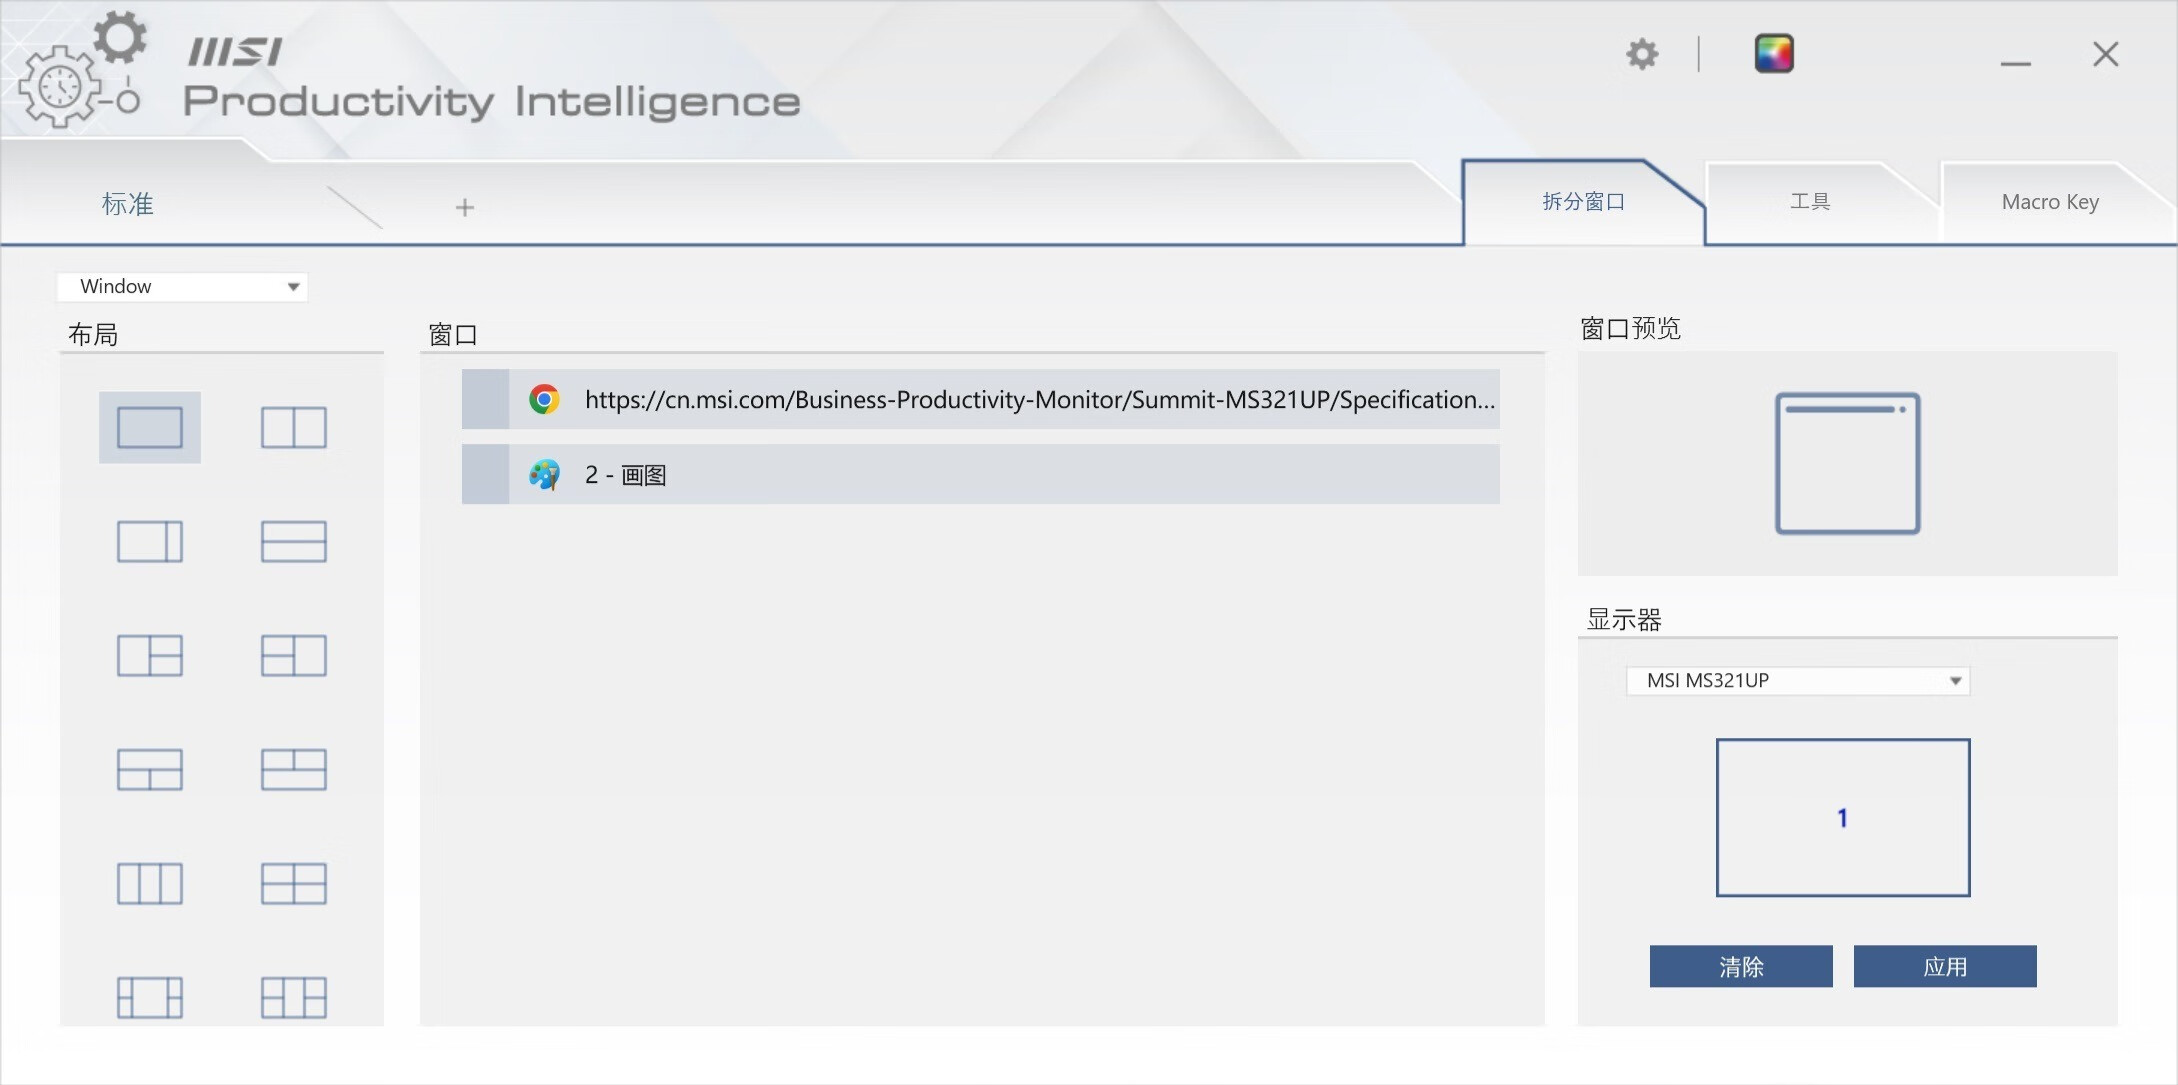Switch to the 工具 tab
This screenshot has width=2178, height=1085.
[1810, 202]
